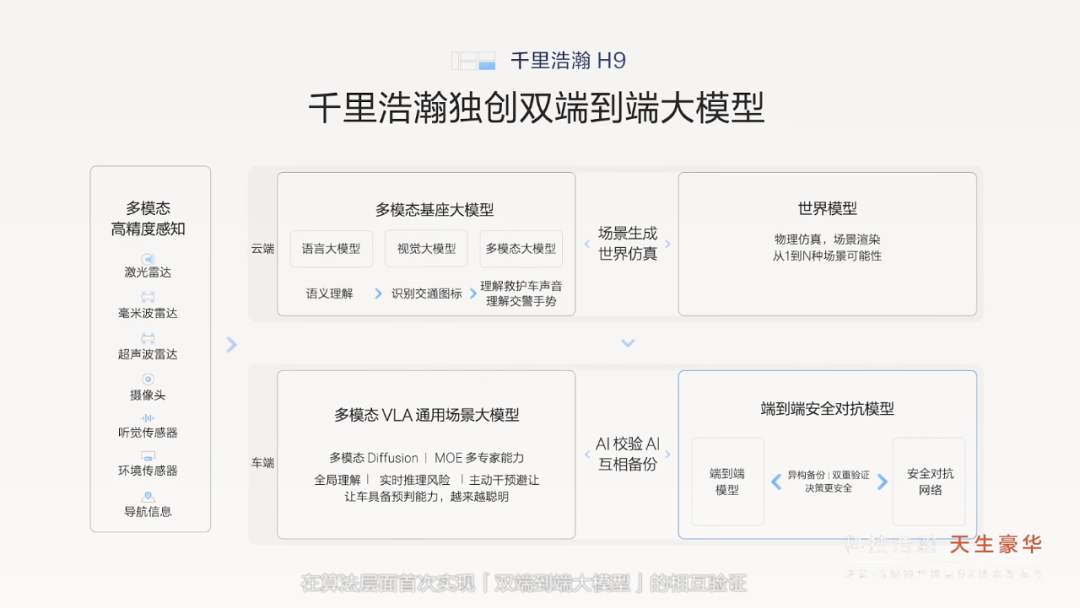Select the 语言大模型 card
This screenshot has height=608, width=1080.
coord(331,249)
